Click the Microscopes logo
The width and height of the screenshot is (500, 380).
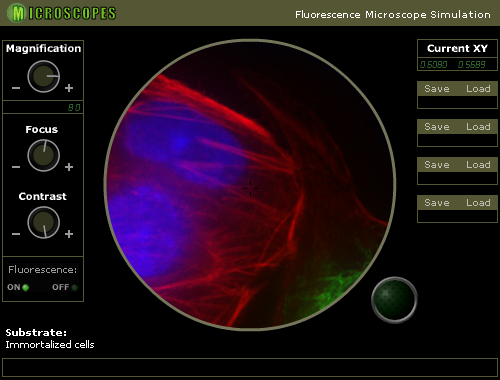click(62, 13)
